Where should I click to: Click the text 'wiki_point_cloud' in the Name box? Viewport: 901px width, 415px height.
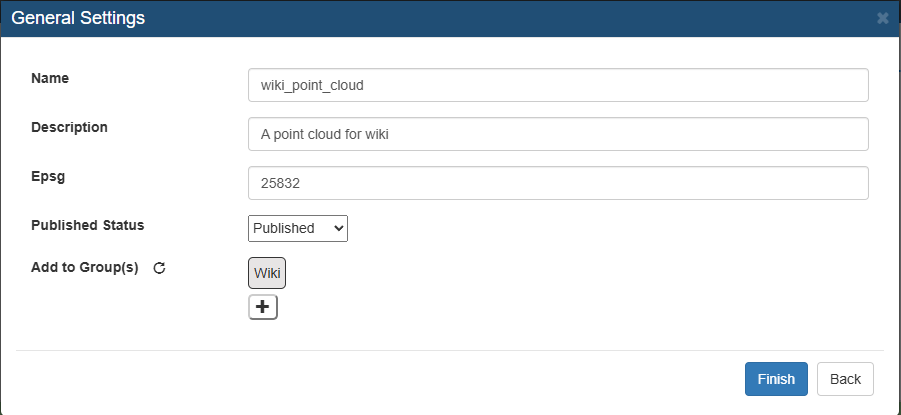[312, 86]
